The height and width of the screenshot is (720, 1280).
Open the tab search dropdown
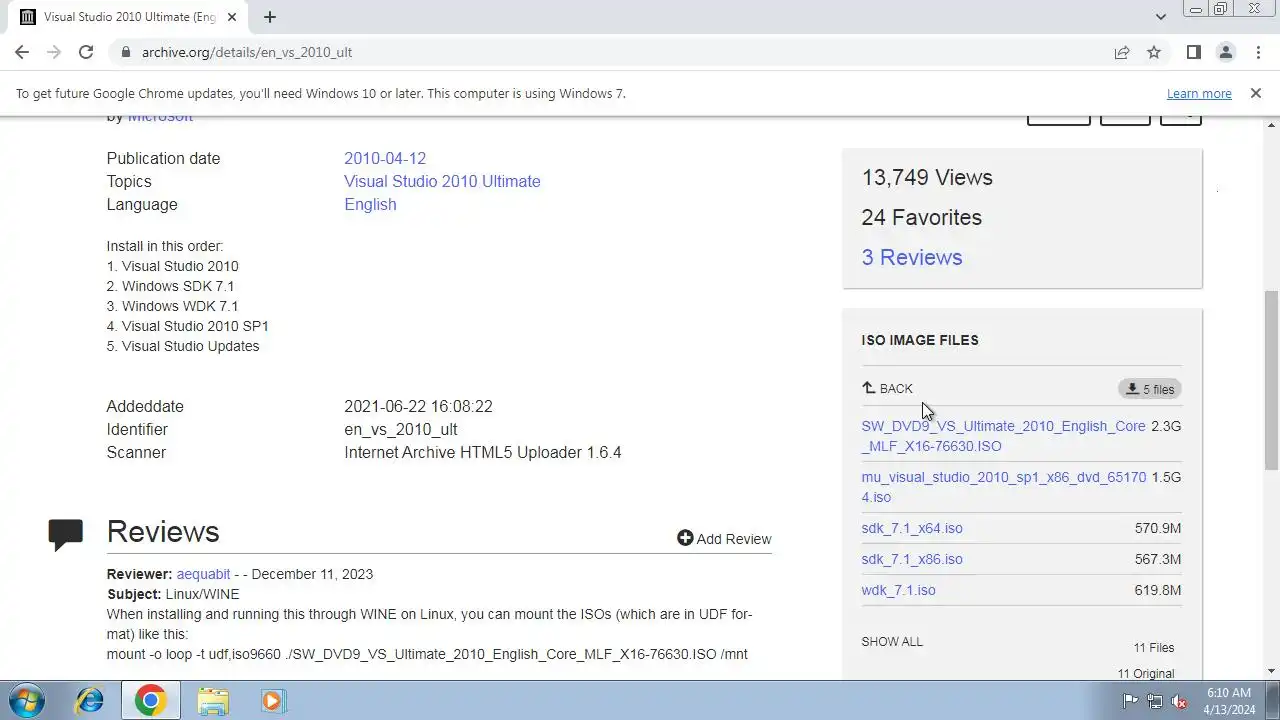[1160, 17]
